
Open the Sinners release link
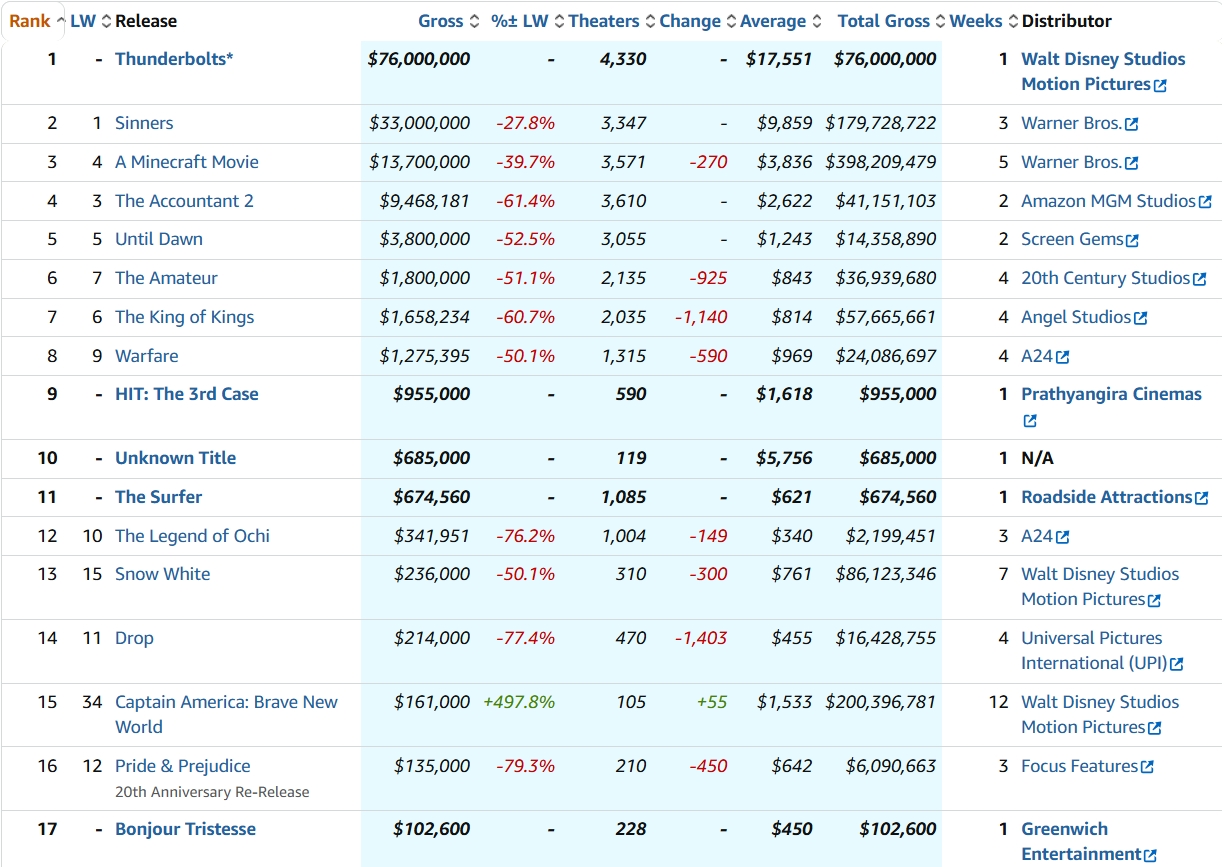pyautogui.click(x=144, y=123)
